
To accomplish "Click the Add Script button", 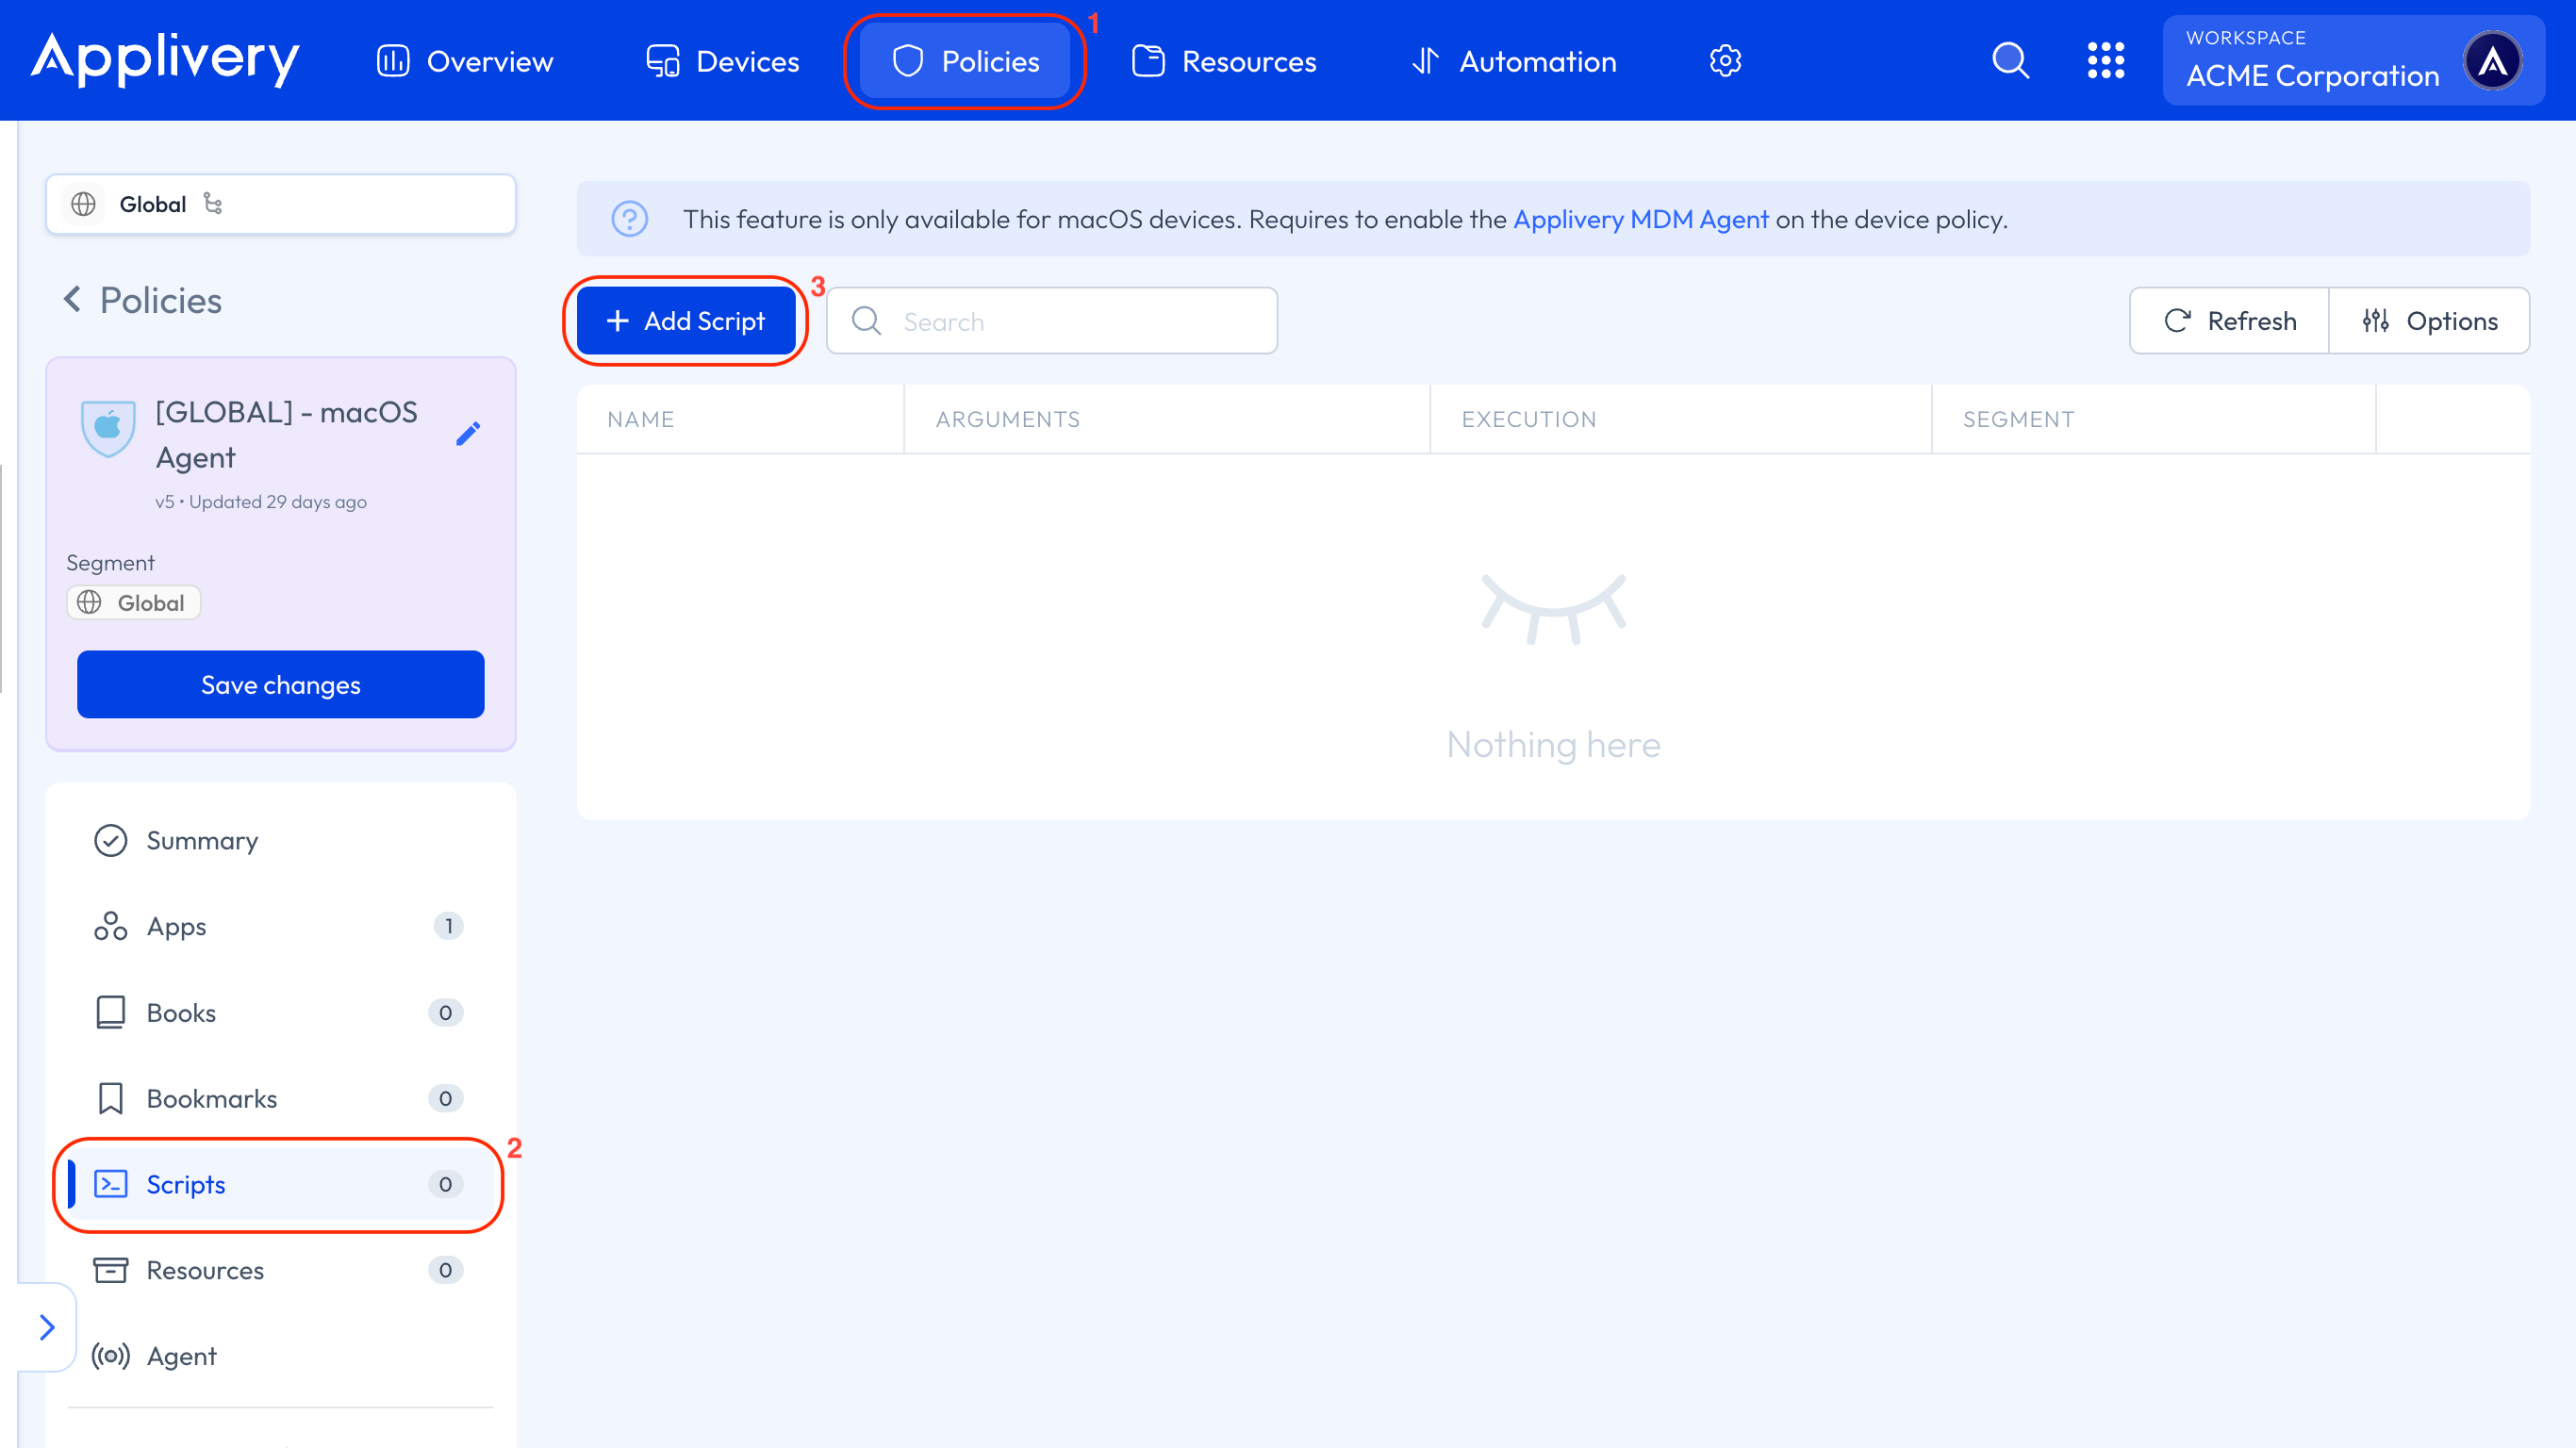I will (686, 320).
